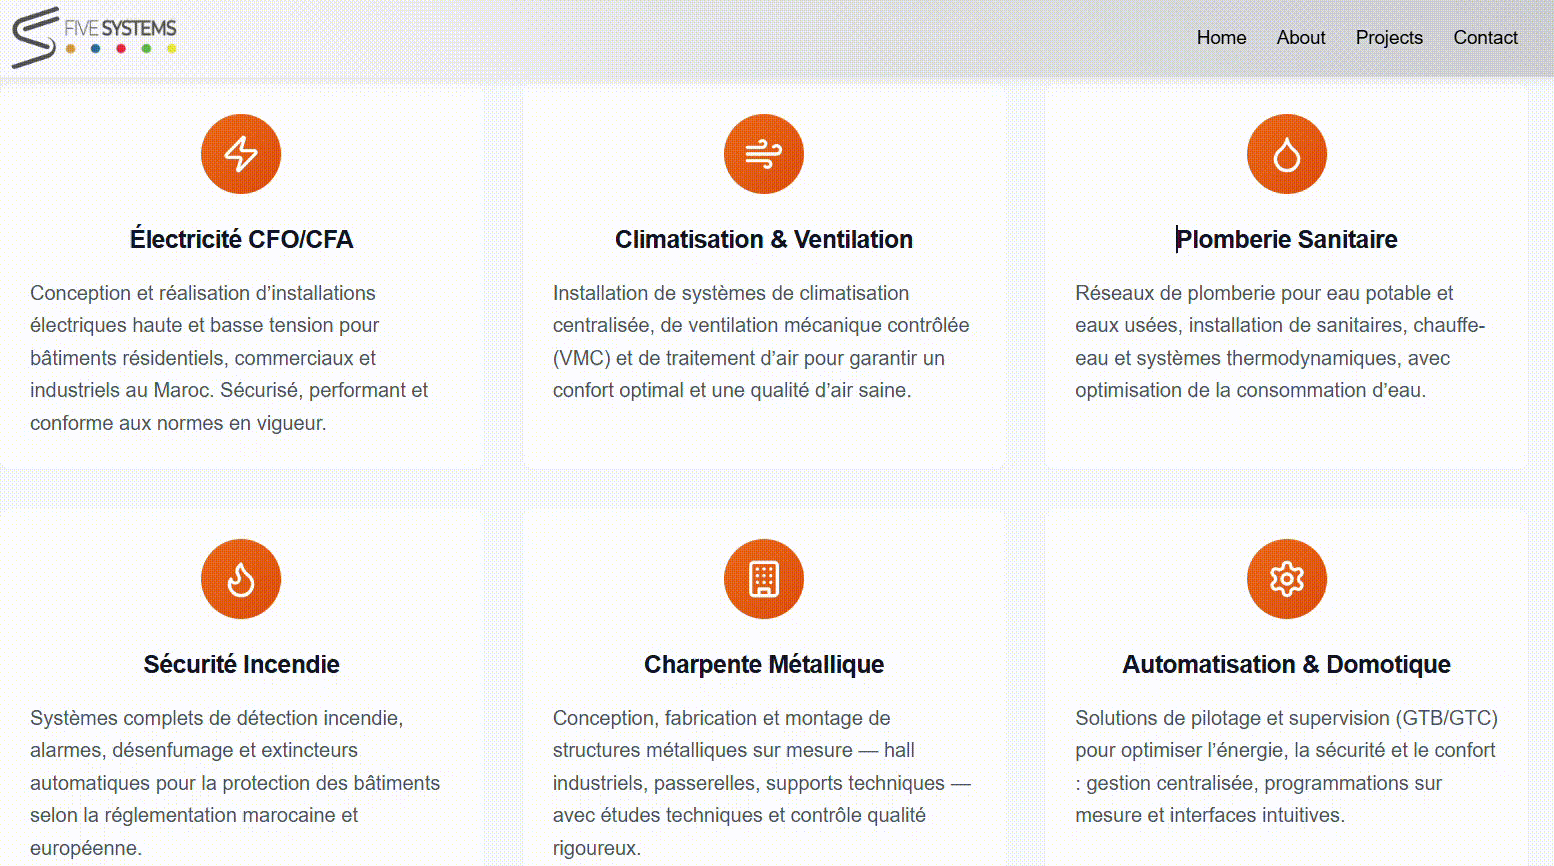Click the paragraph starting 'Systèmes complets de détection'
The image size is (1554, 866).
[x=235, y=783]
